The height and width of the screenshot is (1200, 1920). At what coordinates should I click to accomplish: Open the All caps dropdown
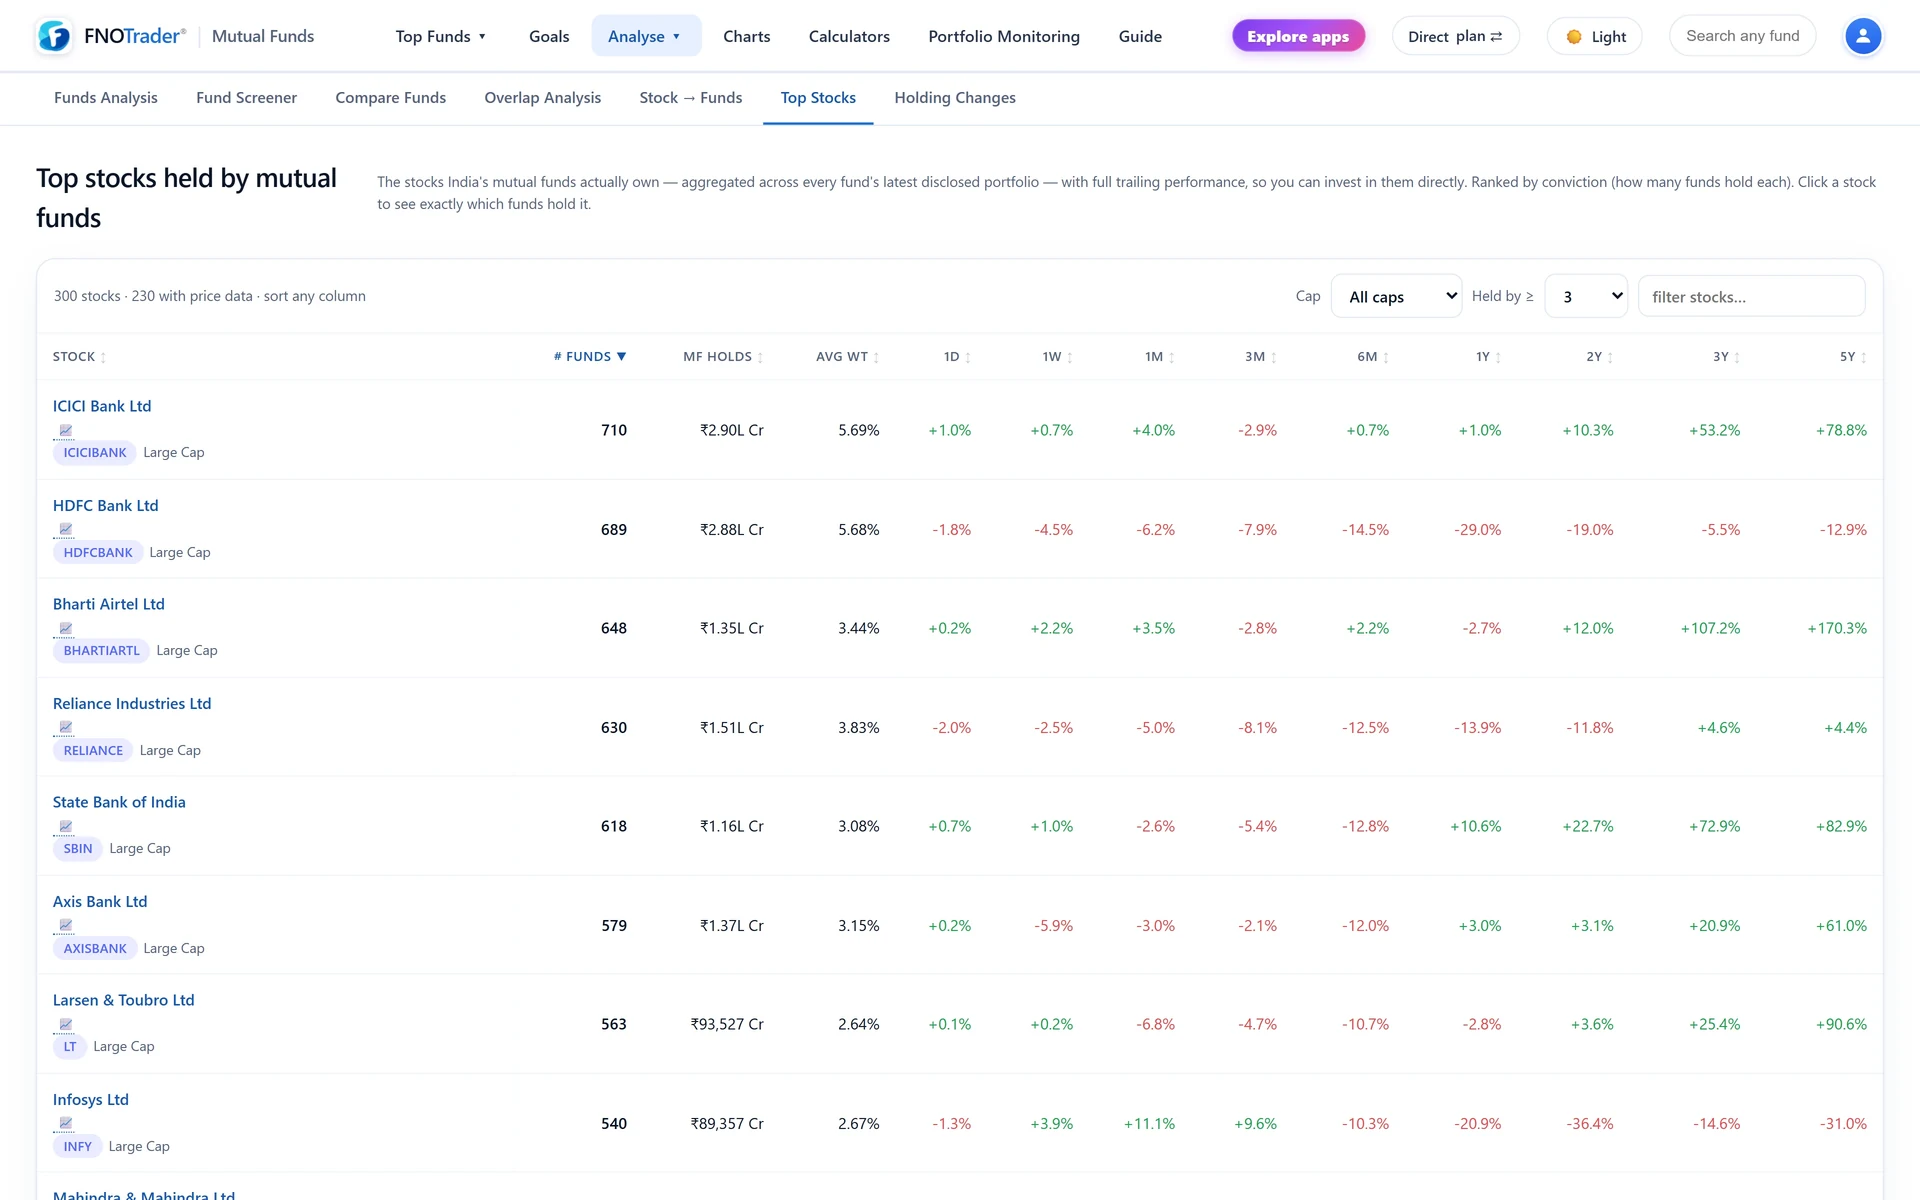coord(1396,296)
